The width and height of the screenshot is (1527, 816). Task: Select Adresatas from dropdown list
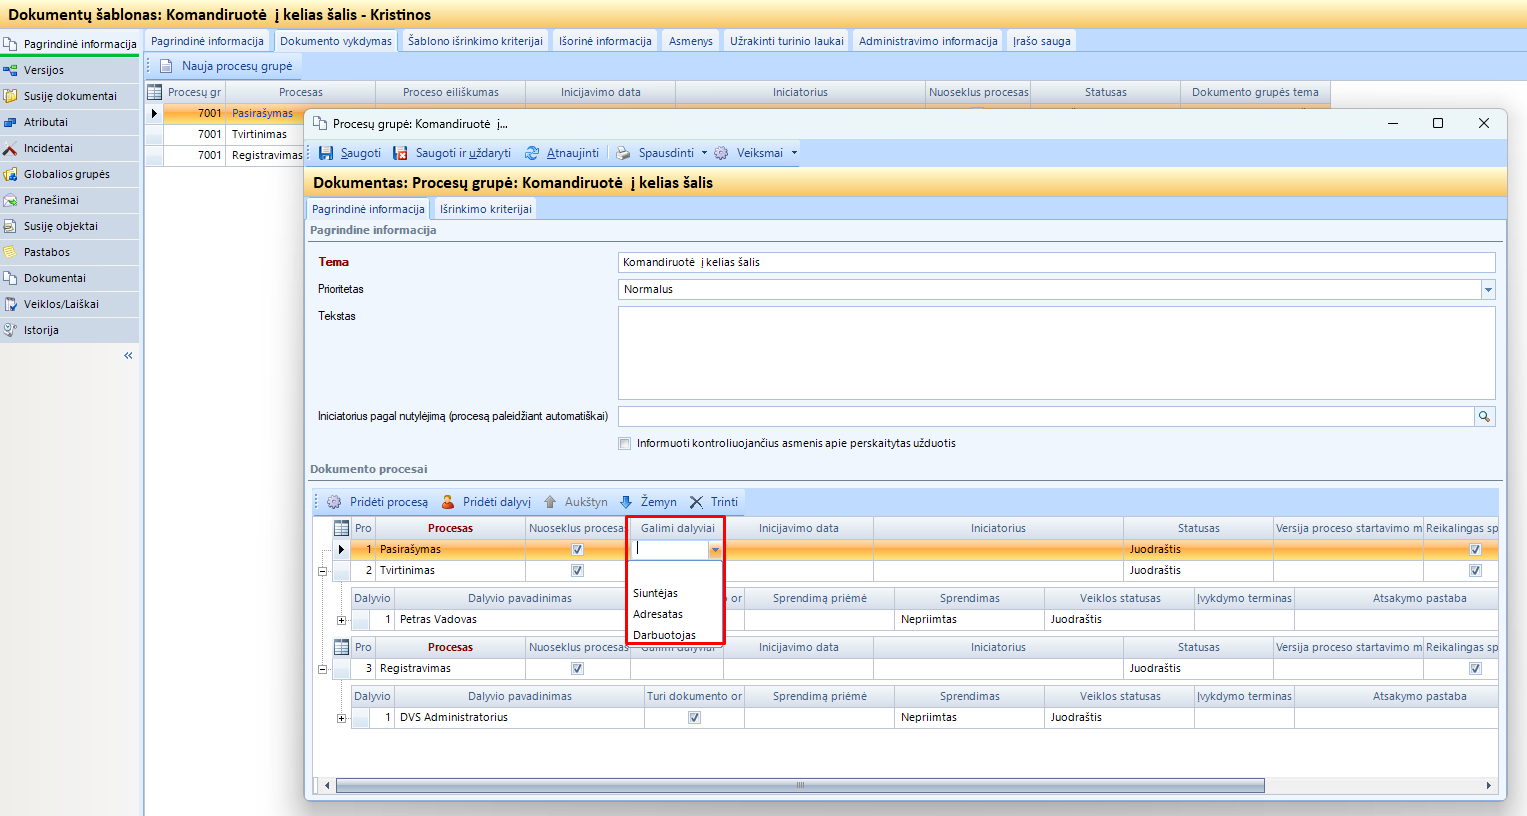pyautogui.click(x=658, y=614)
